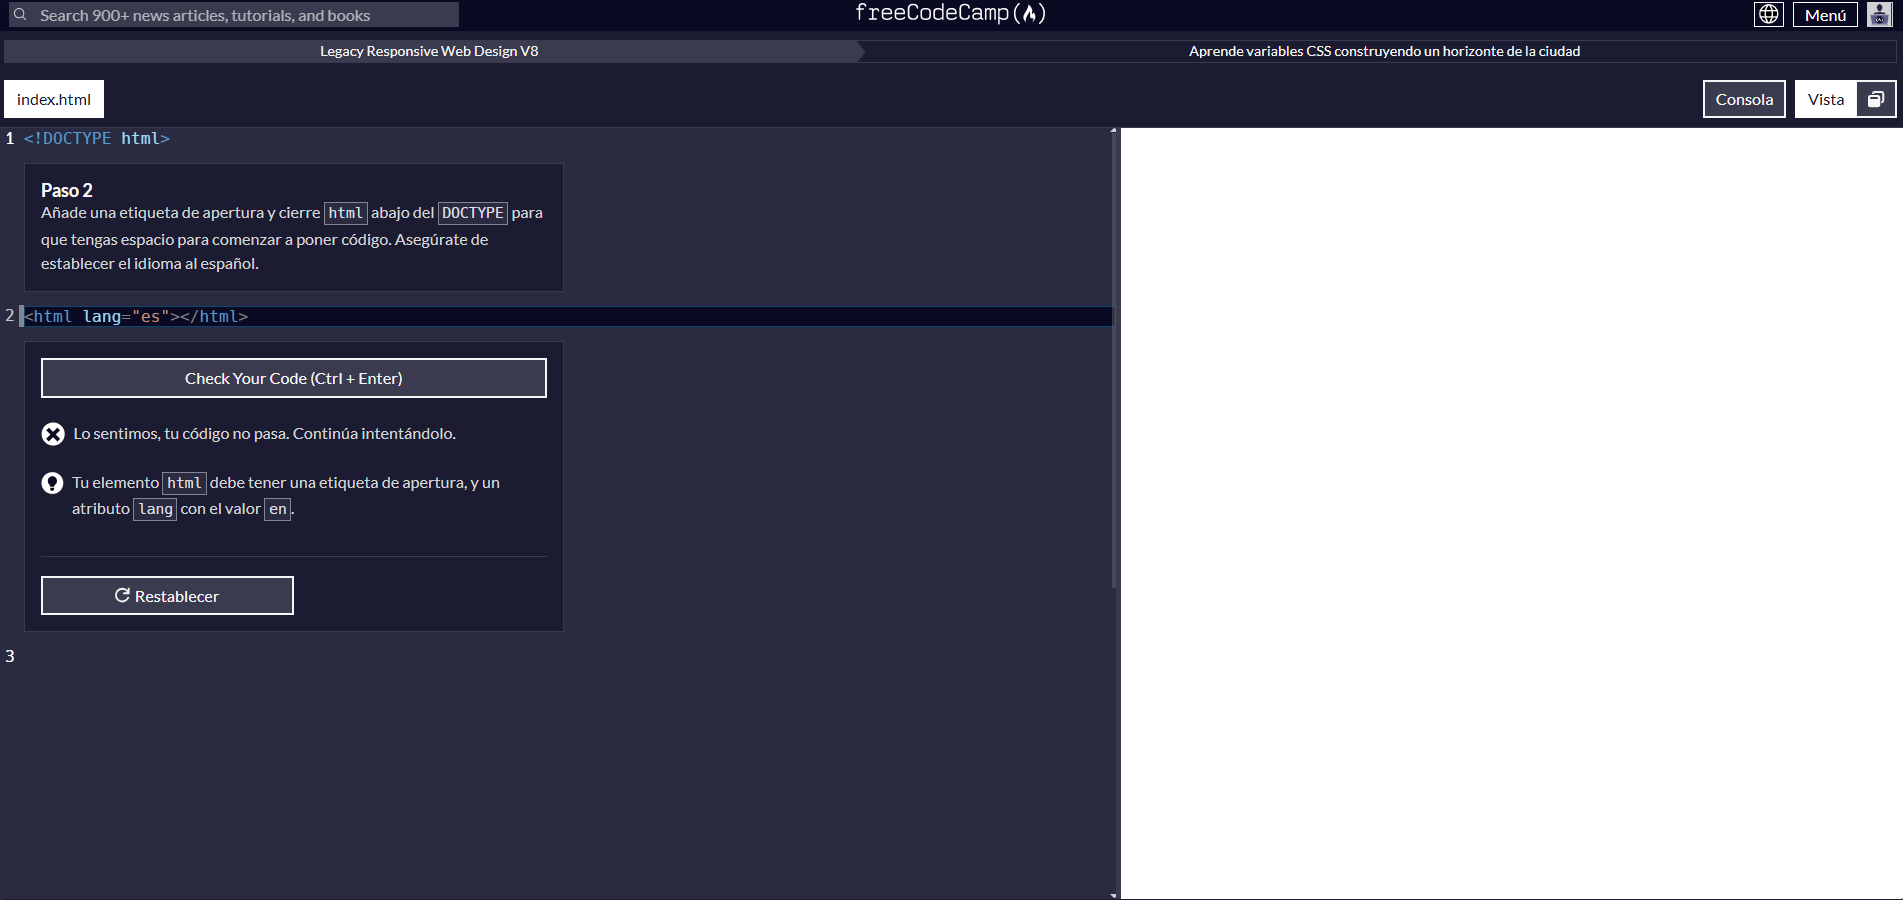This screenshot has width=1903, height=900.
Task: Open the Legacy Responsive Web Design V8 breadcrumb
Action: (x=428, y=51)
